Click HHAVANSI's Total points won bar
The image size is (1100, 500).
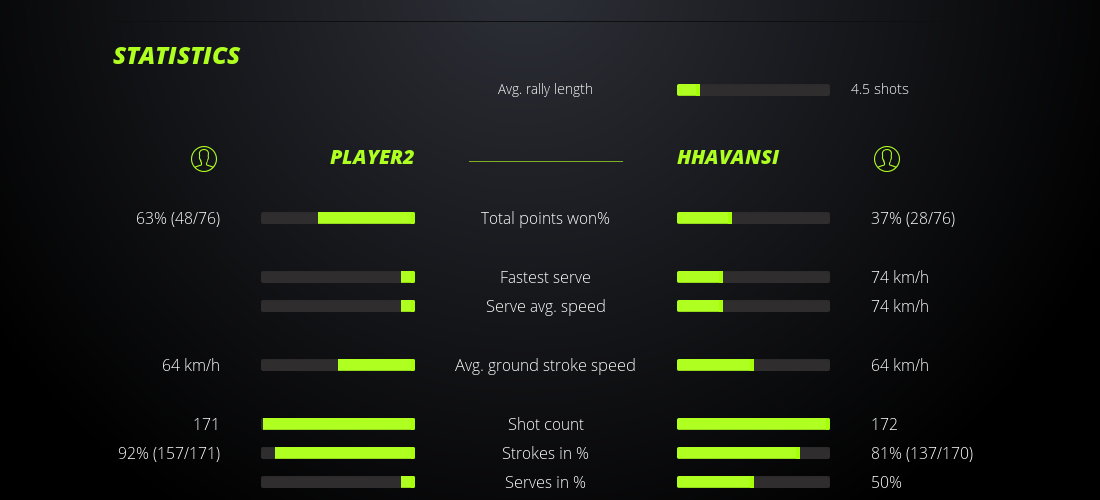[x=753, y=218]
